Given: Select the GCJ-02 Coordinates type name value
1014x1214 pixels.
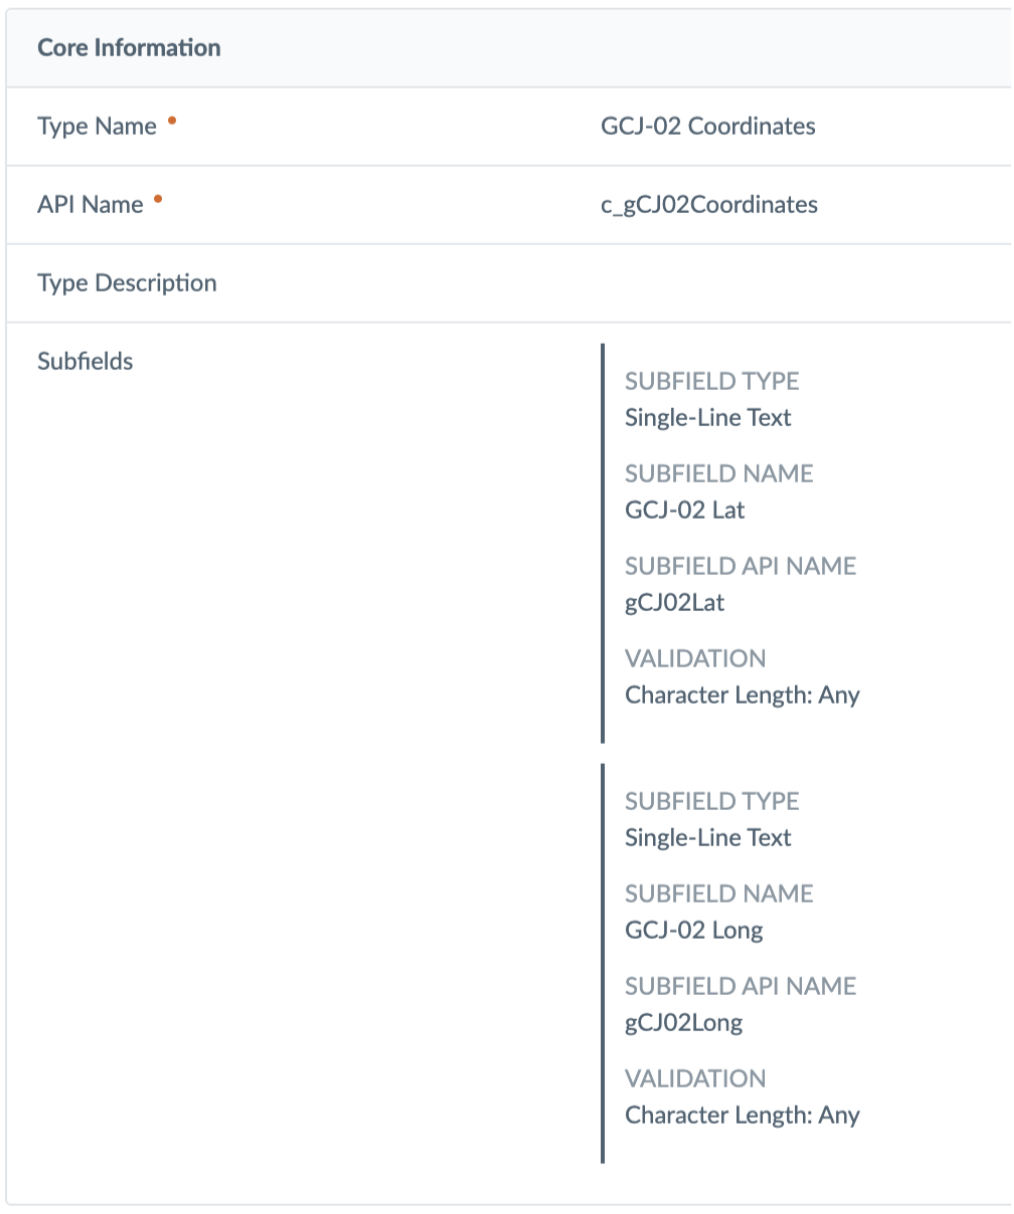Looking at the screenshot, I should pyautogui.click(x=707, y=126).
